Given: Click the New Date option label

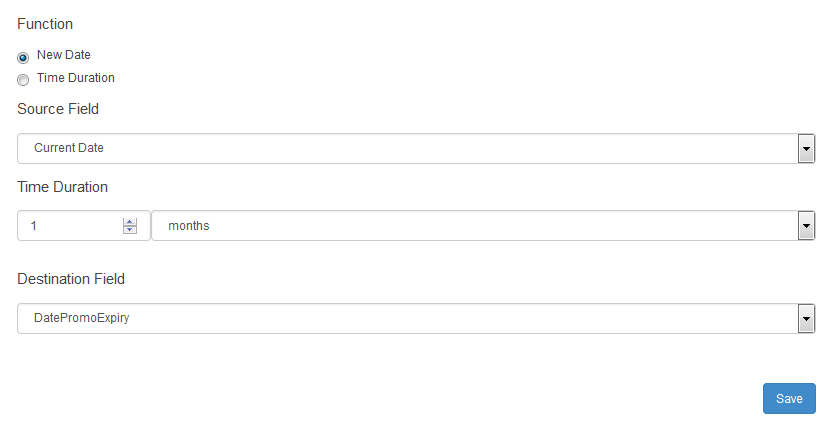Looking at the screenshot, I should [64, 55].
